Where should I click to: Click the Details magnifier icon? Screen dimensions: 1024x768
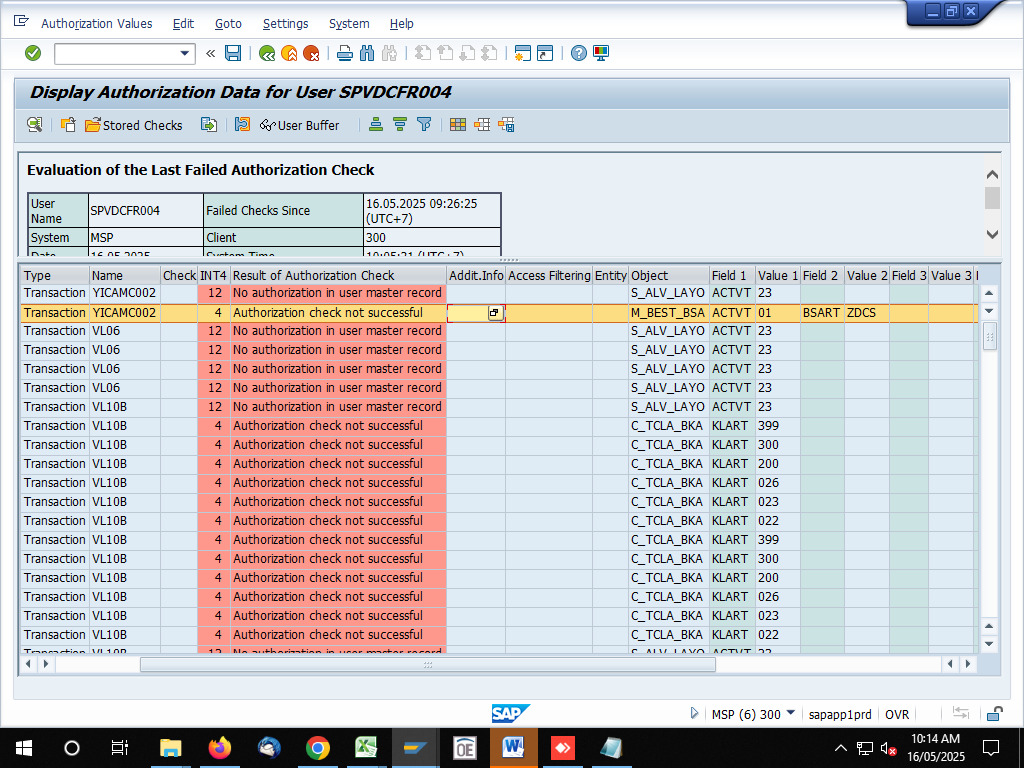[35, 125]
